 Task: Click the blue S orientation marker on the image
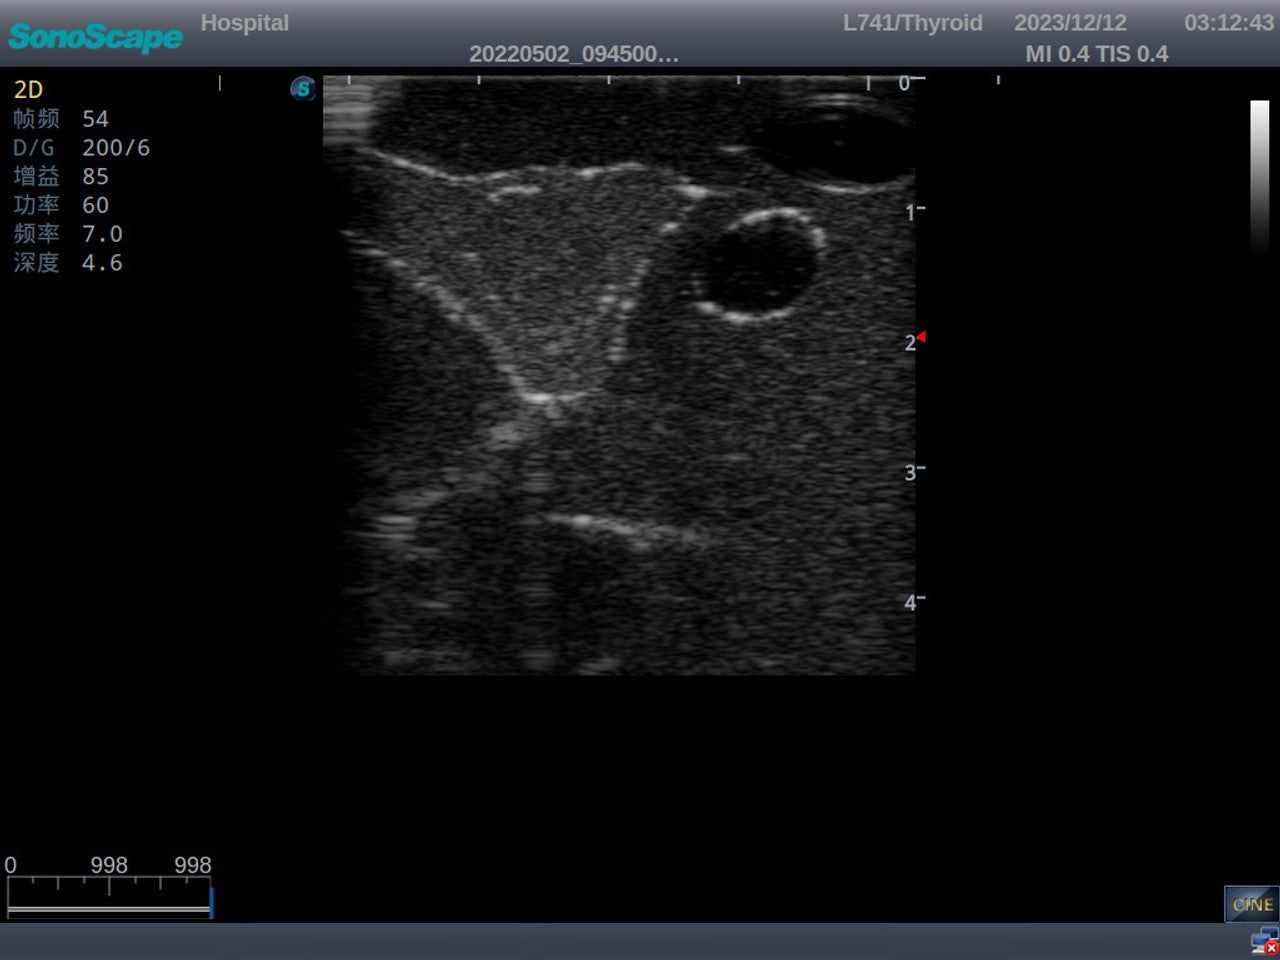302,89
